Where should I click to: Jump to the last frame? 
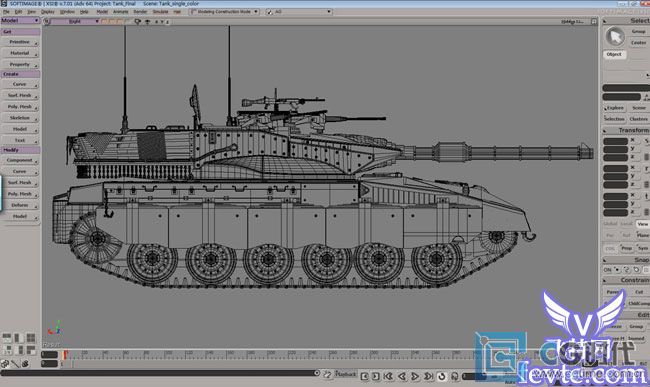click(x=428, y=376)
